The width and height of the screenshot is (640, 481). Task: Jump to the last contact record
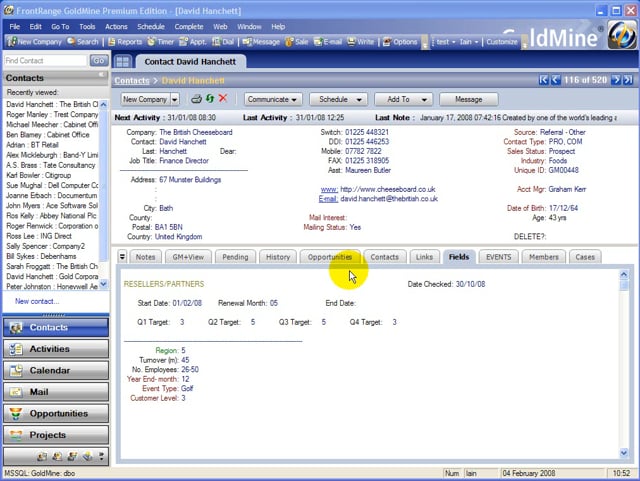(628, 80)
